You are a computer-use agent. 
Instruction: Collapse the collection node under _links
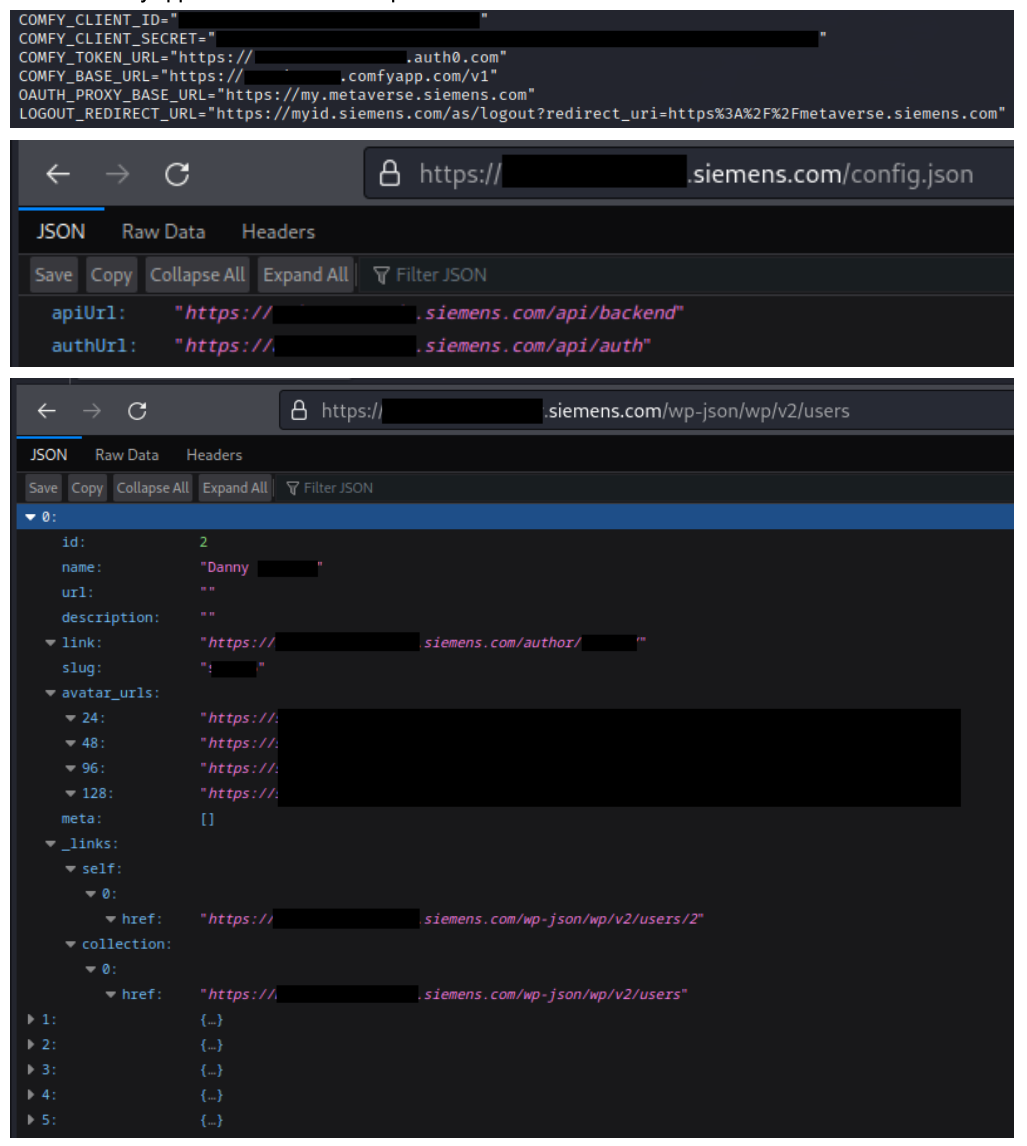(x=71, y=944)
